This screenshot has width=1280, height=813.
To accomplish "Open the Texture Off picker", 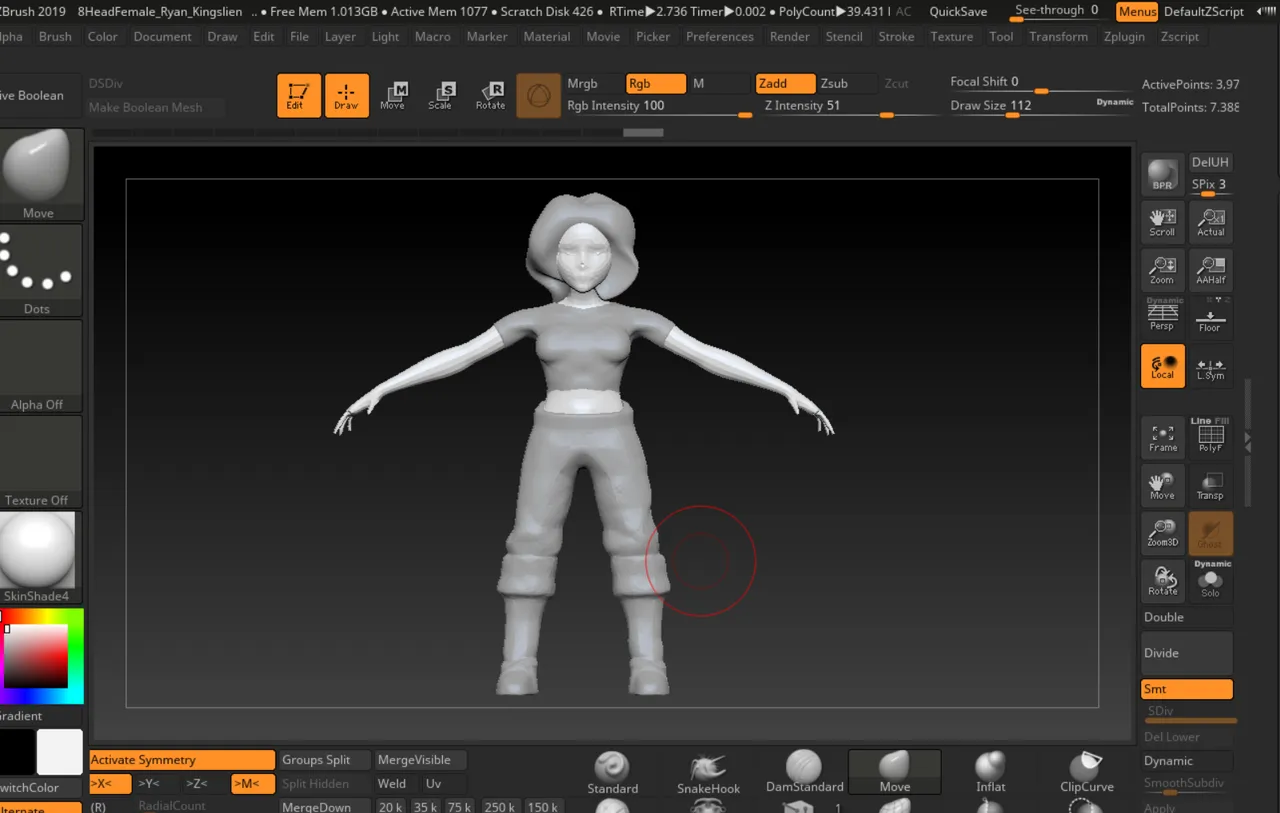I will pos(40,462).
